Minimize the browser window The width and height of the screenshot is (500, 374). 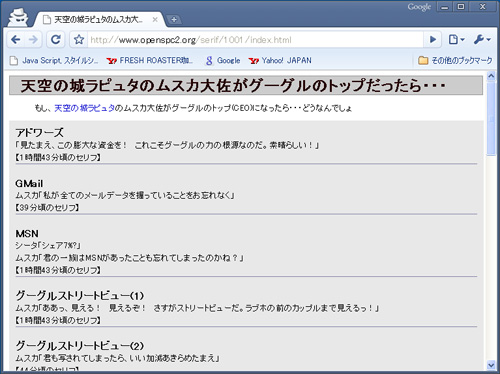445,7
